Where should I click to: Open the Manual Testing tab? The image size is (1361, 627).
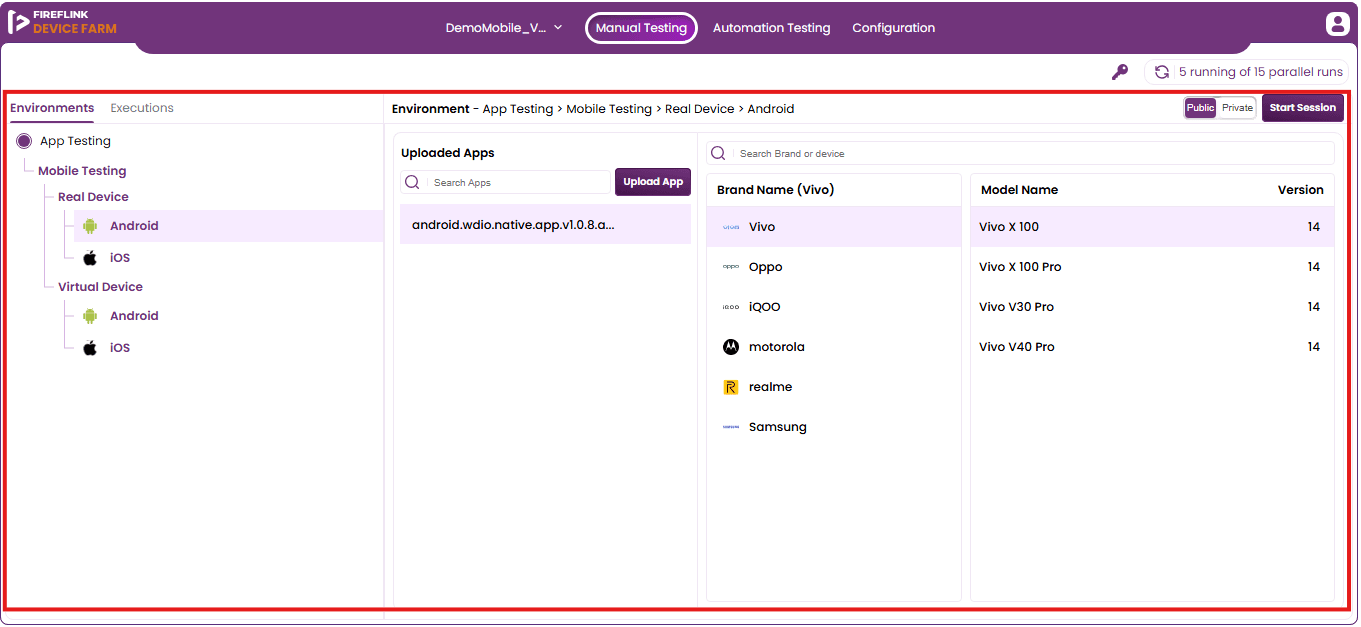pos(641,28)
